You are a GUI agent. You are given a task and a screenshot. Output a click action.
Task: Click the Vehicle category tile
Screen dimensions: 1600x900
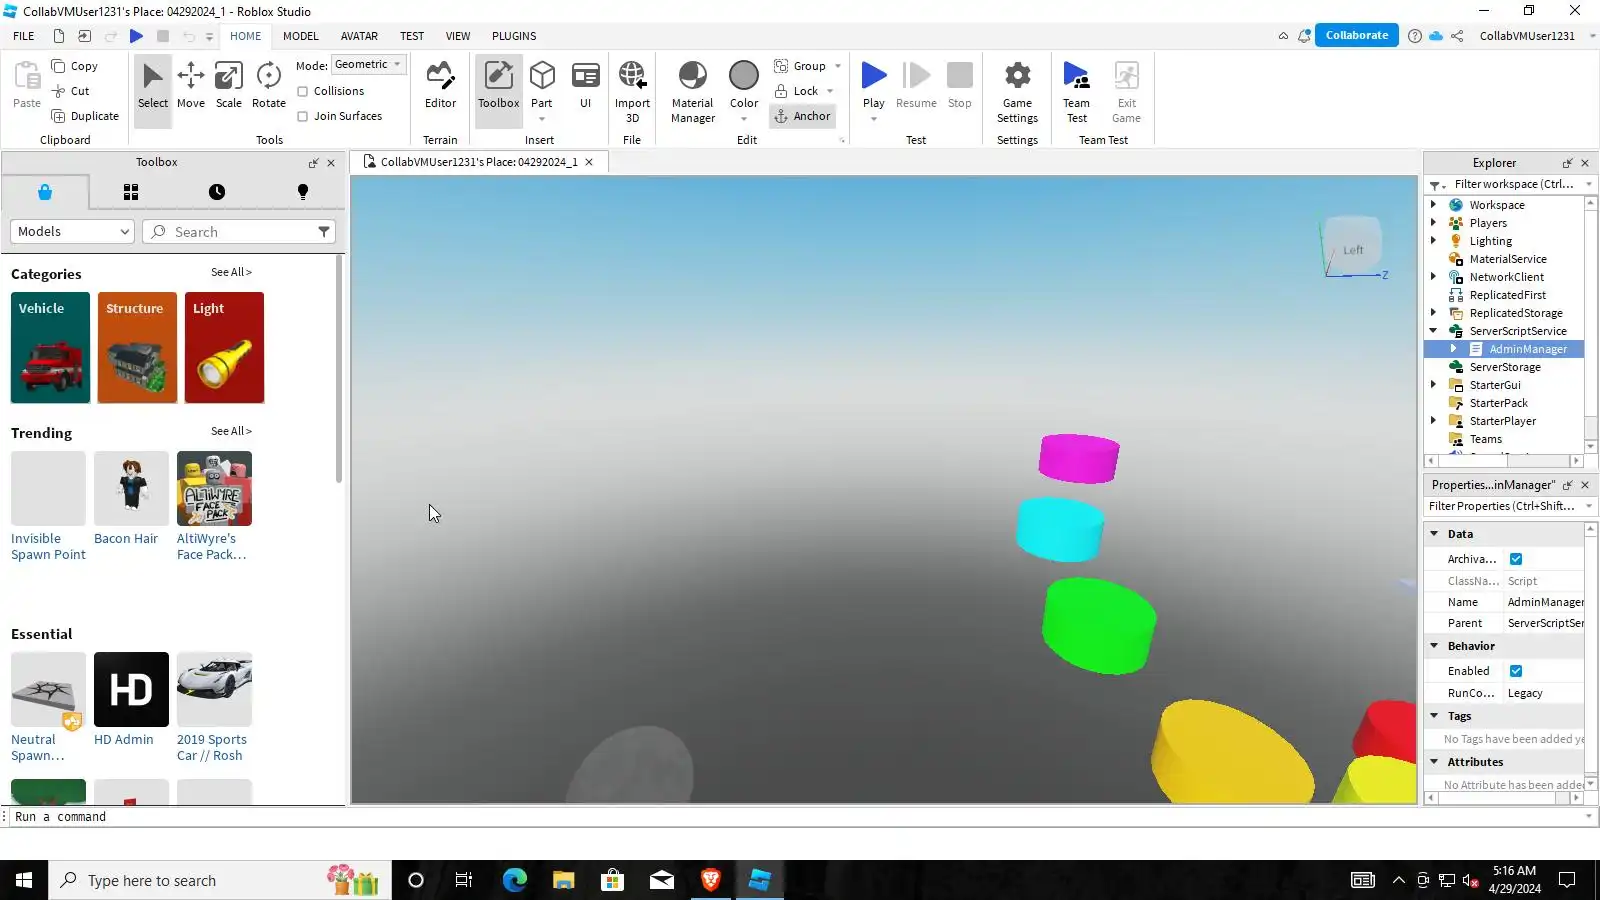click(x=50, y=348)
